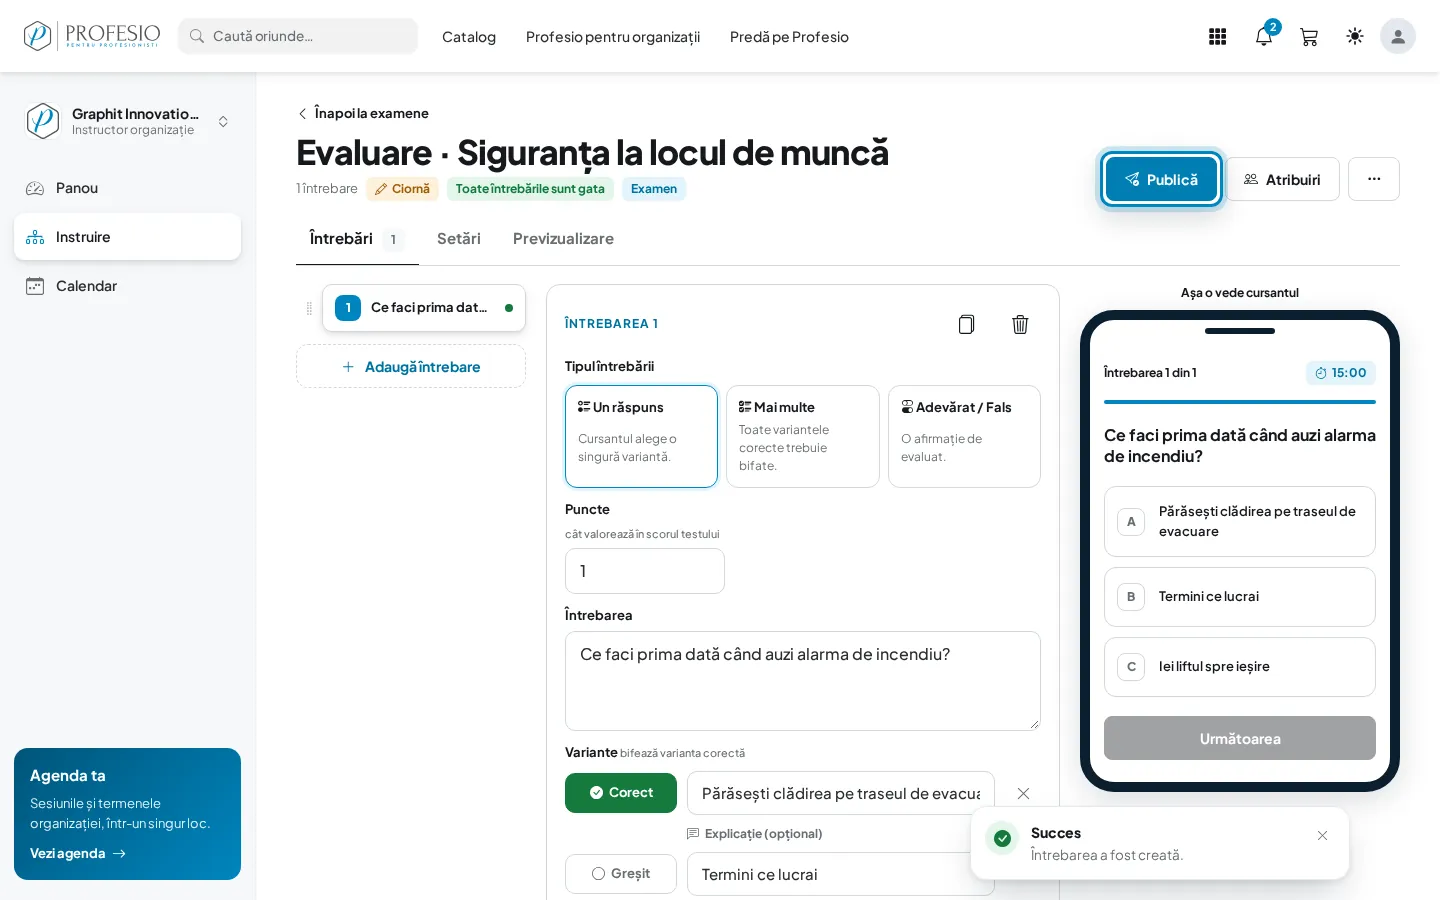Select question 1 card in list
Image resolution: width=1440 pixels, height=900 pixels.
point(424,308)
